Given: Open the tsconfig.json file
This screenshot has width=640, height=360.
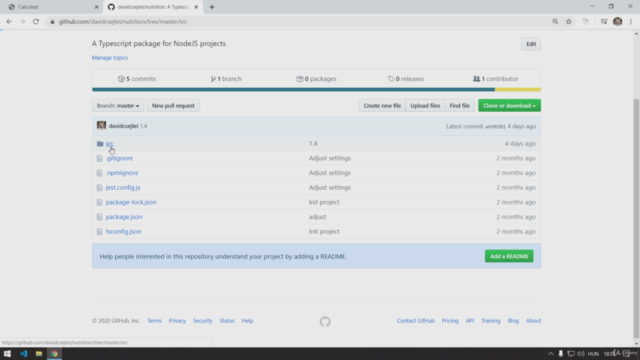Looking at the screenshot, I should [123, 231].
